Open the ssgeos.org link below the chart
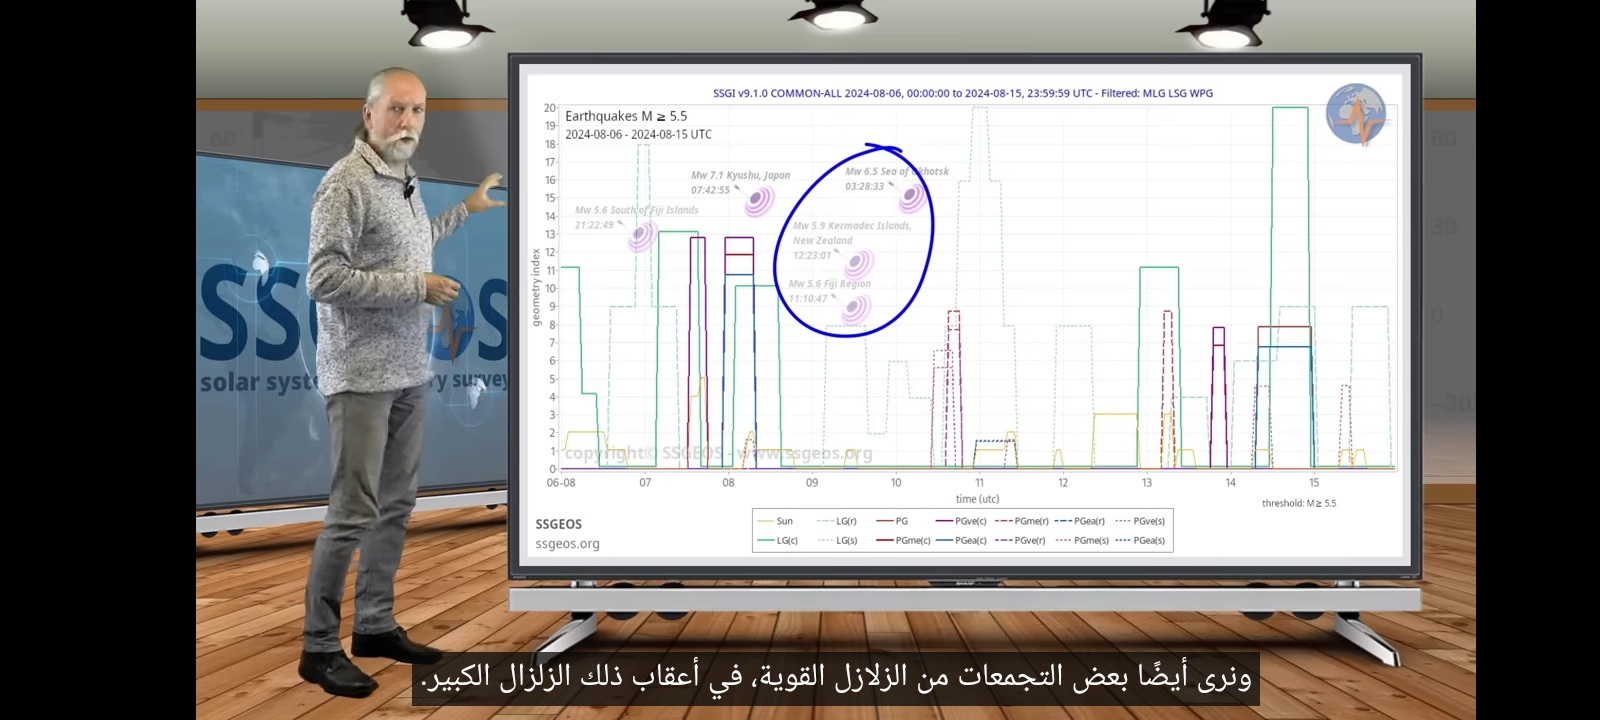The height and width of the screenshot is (720, 1600). (567, 544)
